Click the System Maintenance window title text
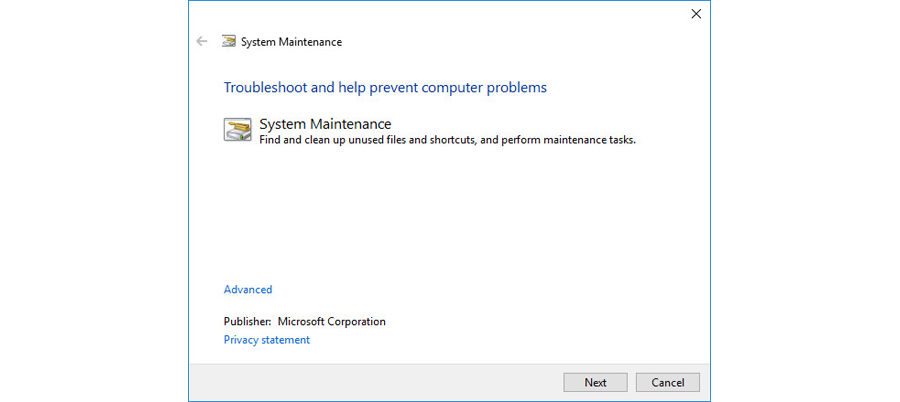This screenshot has width=900, height=402. (292, 42)
